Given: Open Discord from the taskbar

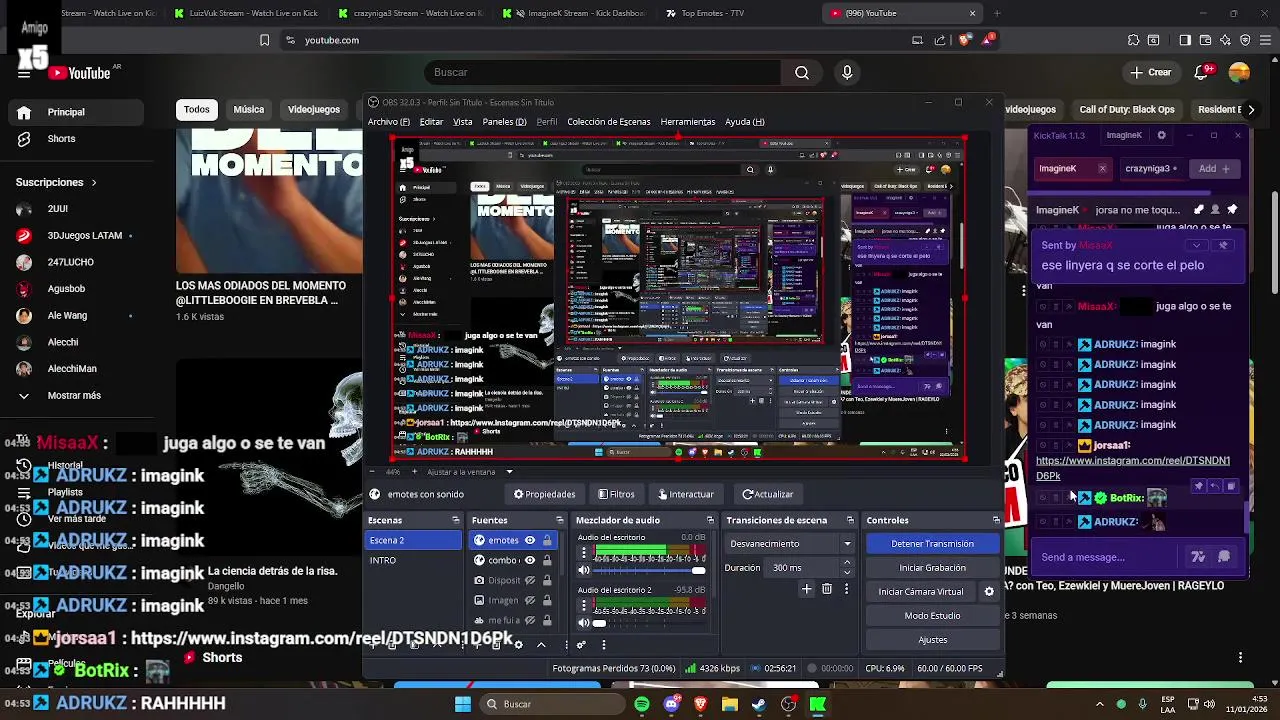Looking at the screenshot, I should coord(671,704).
